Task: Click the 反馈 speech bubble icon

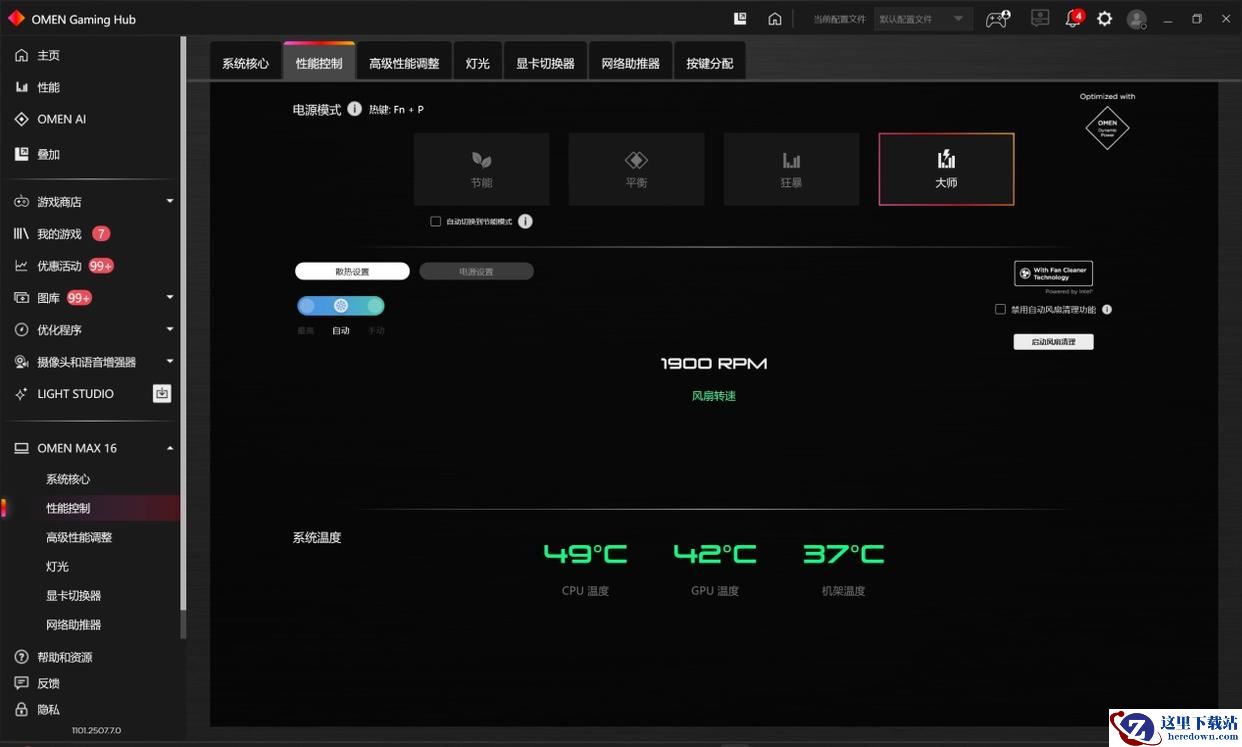Action: [22, 683]
